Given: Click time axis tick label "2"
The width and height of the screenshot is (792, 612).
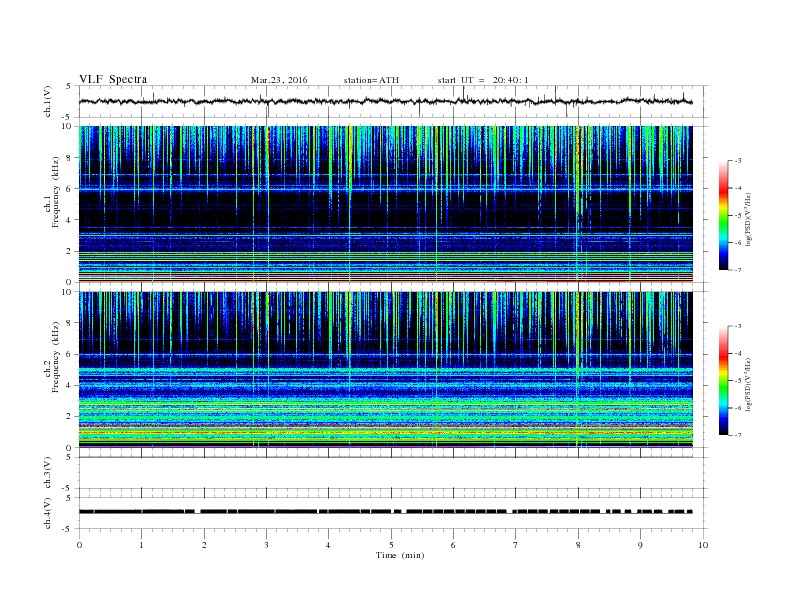Looking at the screenshot, I should tap(204, 545).
